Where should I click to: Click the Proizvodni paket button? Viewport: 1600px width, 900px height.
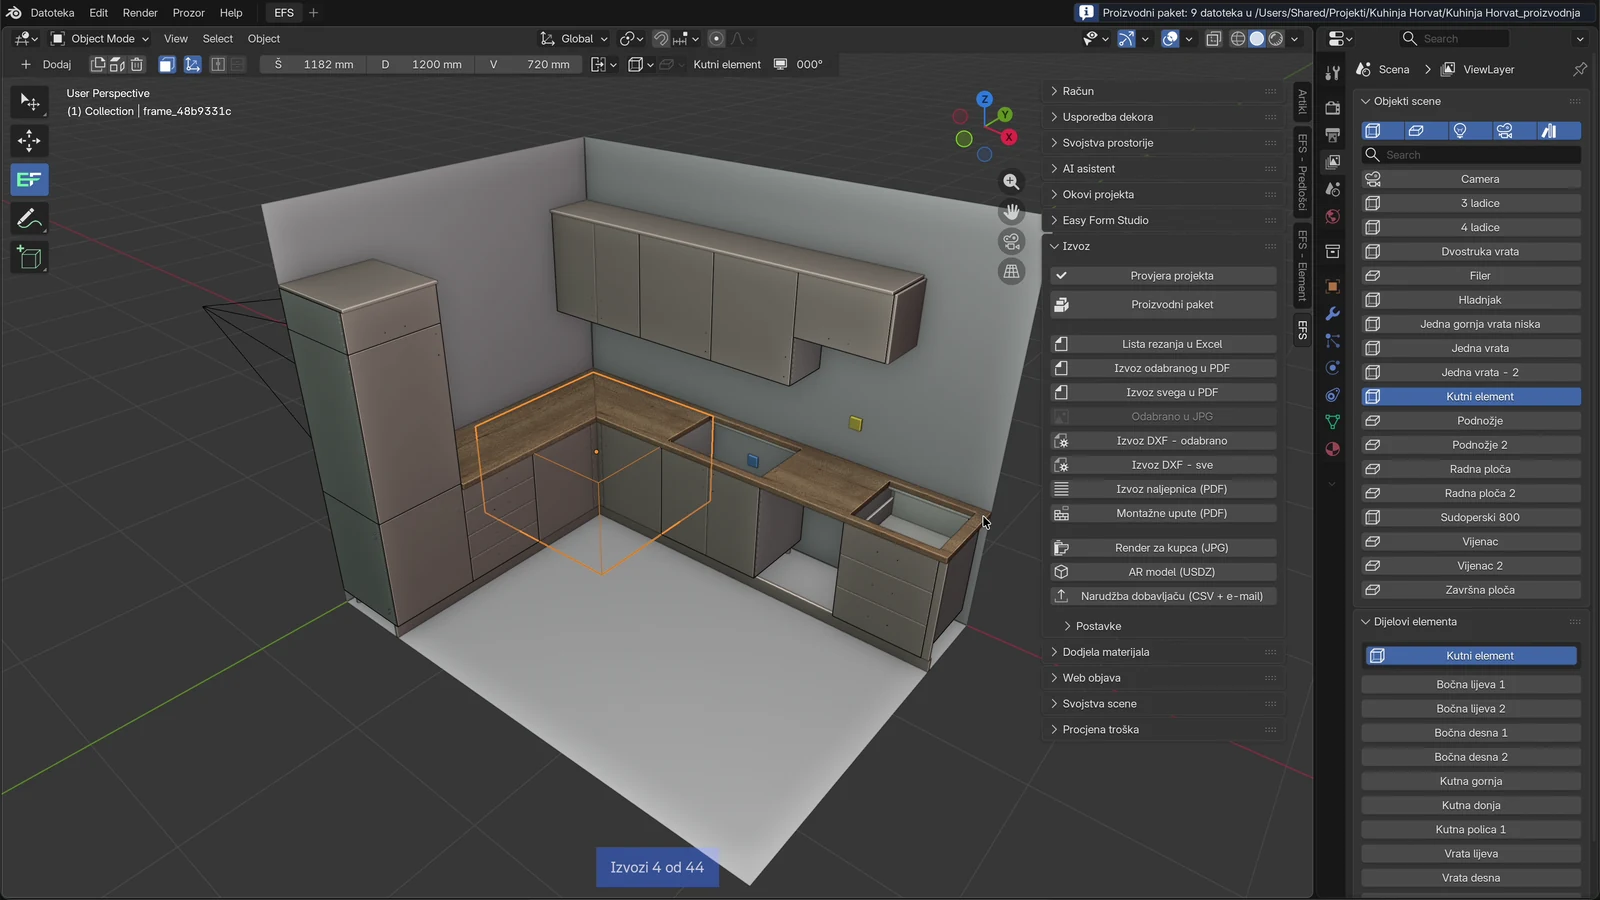(1163, 305)
